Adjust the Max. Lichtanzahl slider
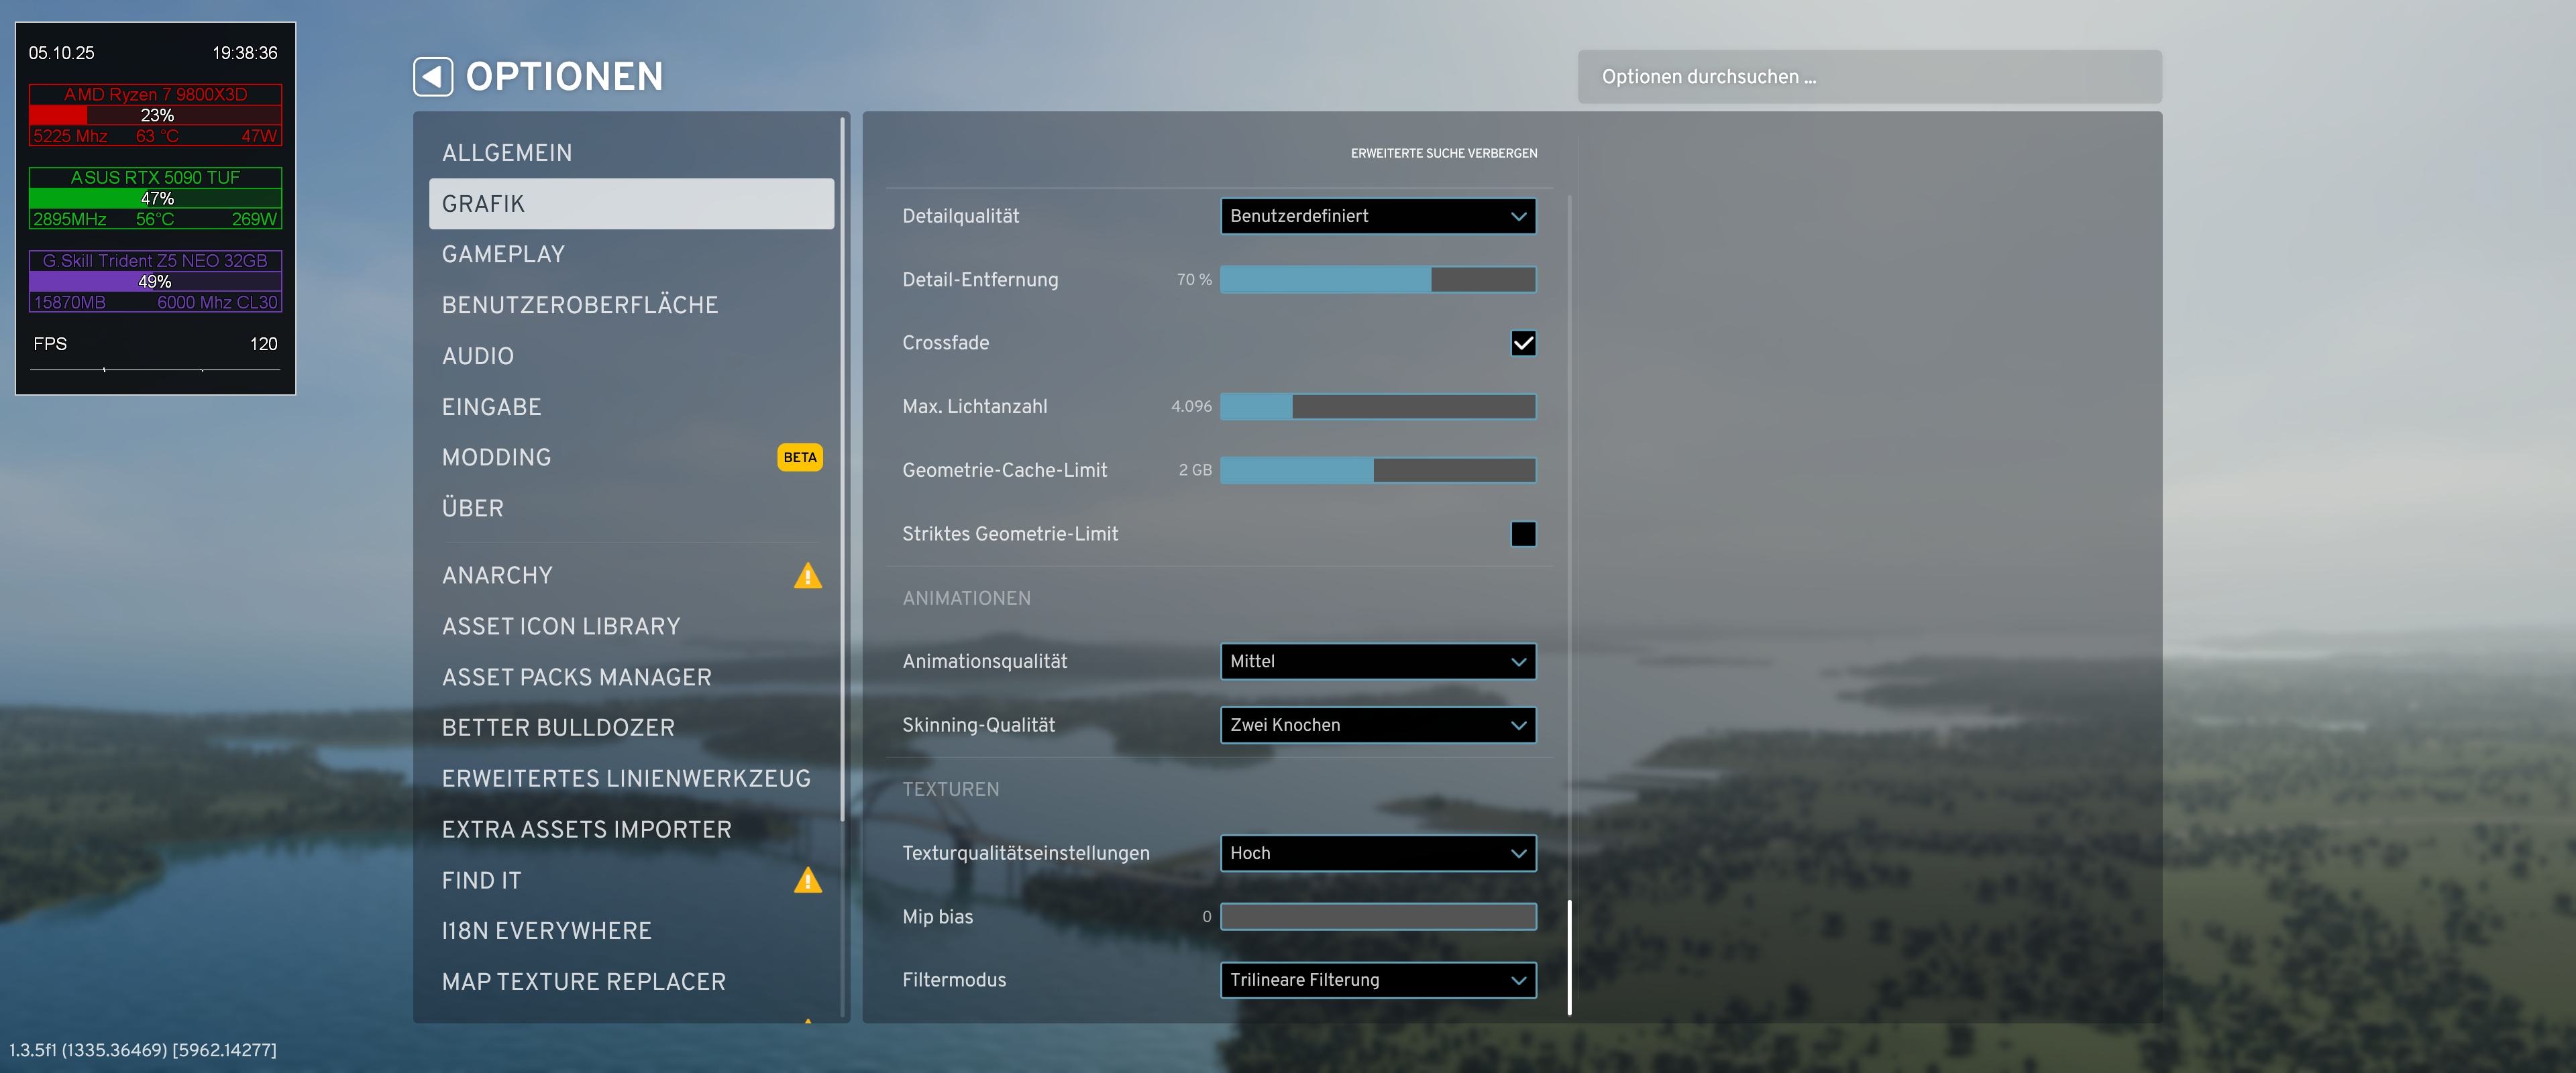Viewport: 2576px width, 1073px height. [1377, 407]
